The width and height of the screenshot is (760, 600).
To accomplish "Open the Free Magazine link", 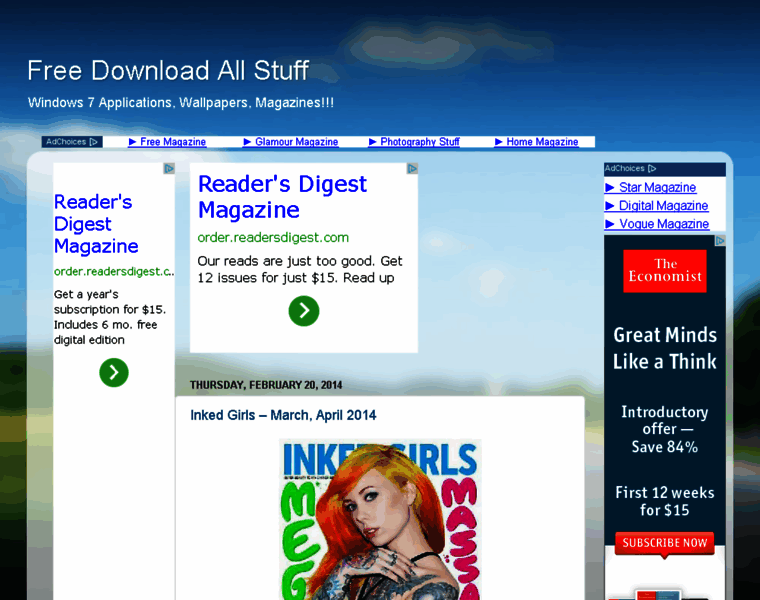I will [x=167, y=142].
